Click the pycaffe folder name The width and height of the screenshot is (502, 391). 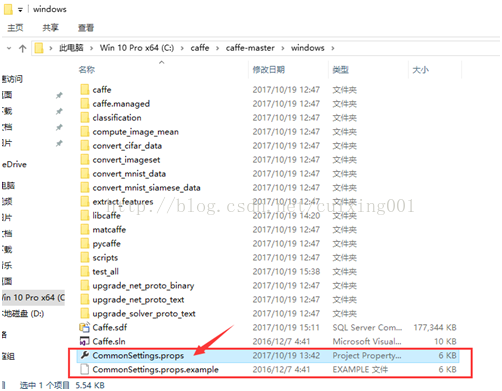107,244
